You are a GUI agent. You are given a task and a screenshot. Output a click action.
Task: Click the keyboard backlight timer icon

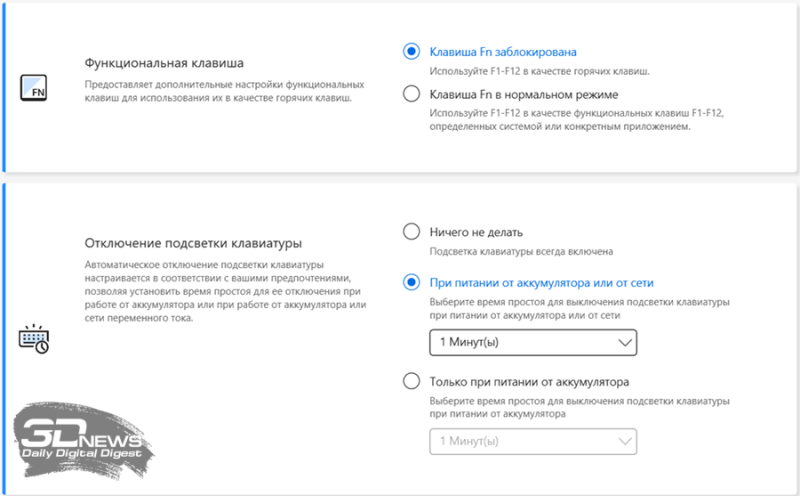pos(33,338)
